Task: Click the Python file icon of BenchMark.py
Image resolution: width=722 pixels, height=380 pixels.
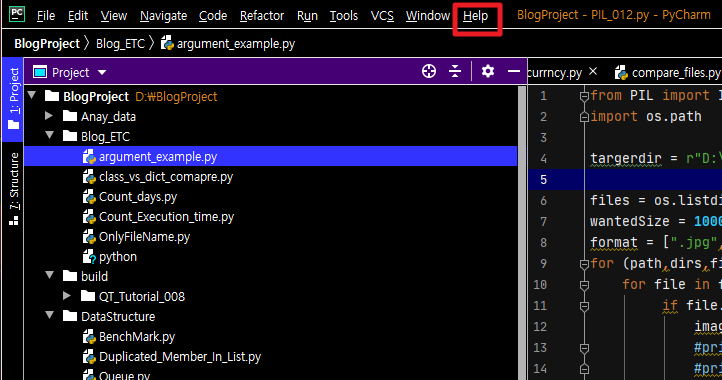Action: point(89,337)
